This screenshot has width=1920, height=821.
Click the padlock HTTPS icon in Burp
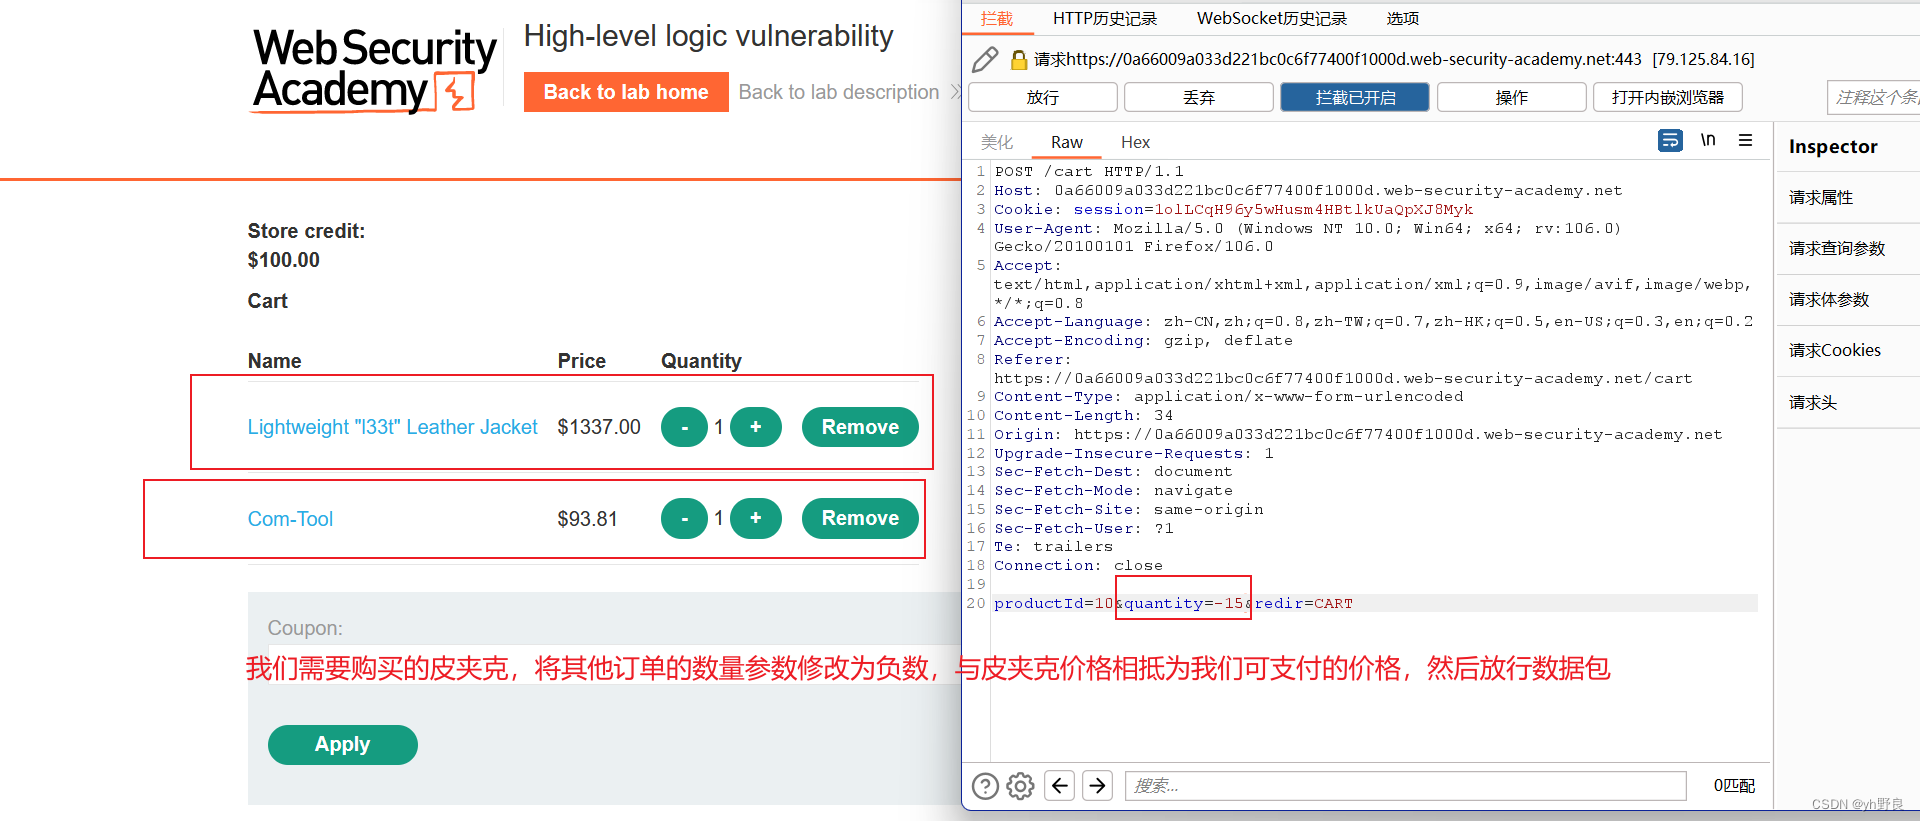[1019, 60]
